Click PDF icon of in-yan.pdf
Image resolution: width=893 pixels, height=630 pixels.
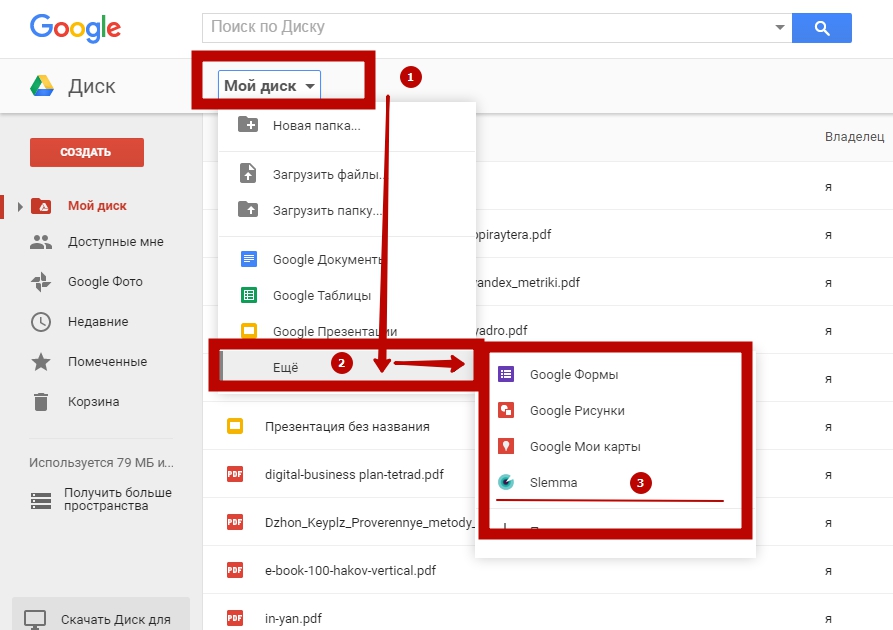point(235,617)
